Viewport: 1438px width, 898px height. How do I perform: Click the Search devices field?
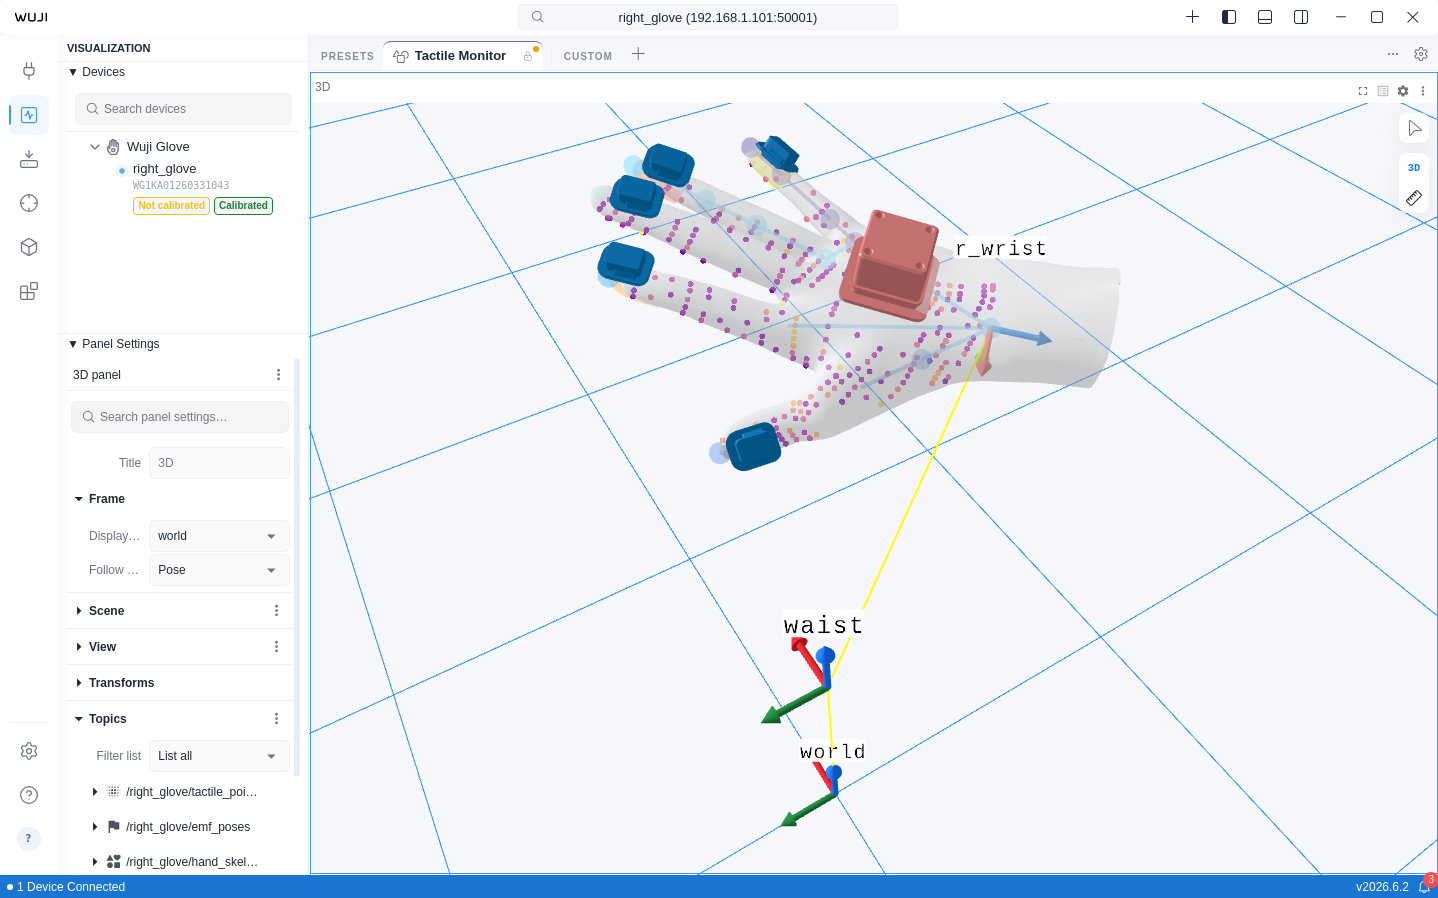pyautogui.click(x=183, y=109)
